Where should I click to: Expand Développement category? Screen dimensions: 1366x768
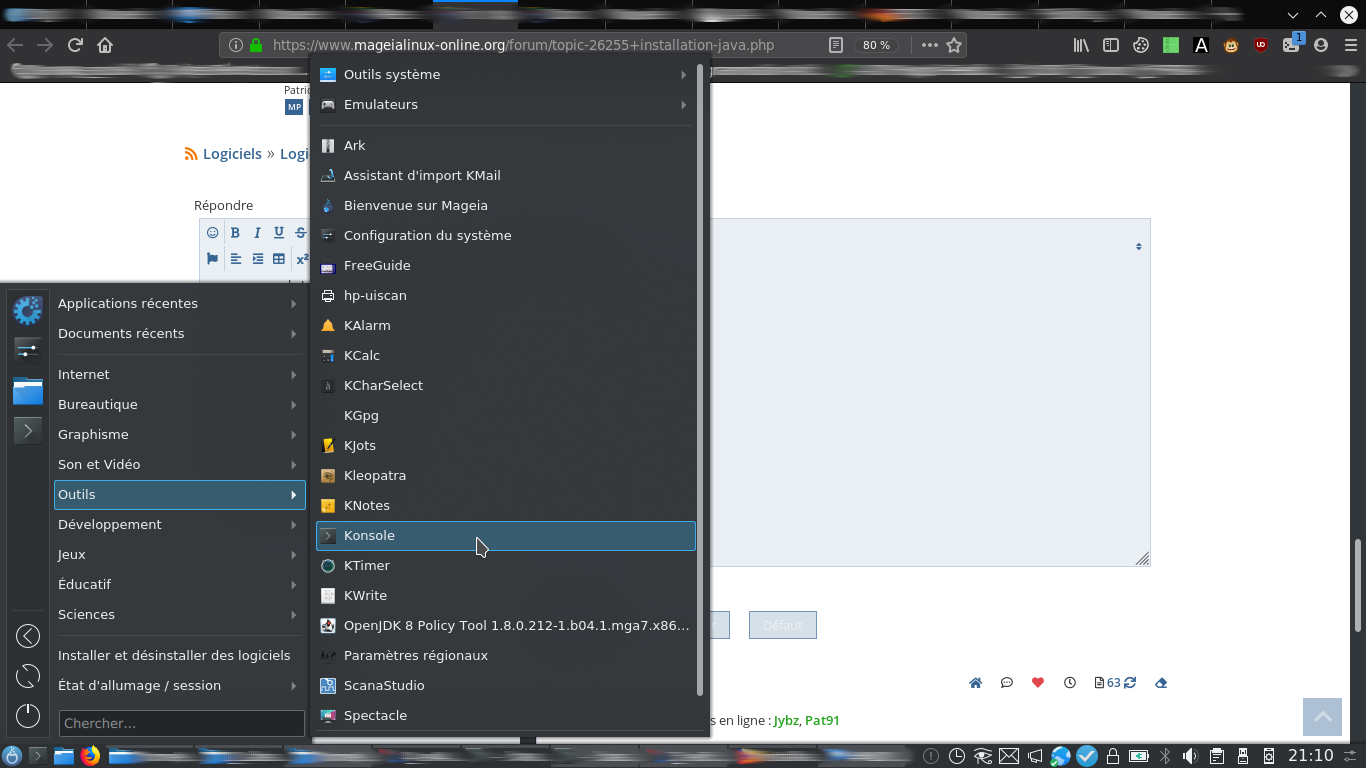179,524
